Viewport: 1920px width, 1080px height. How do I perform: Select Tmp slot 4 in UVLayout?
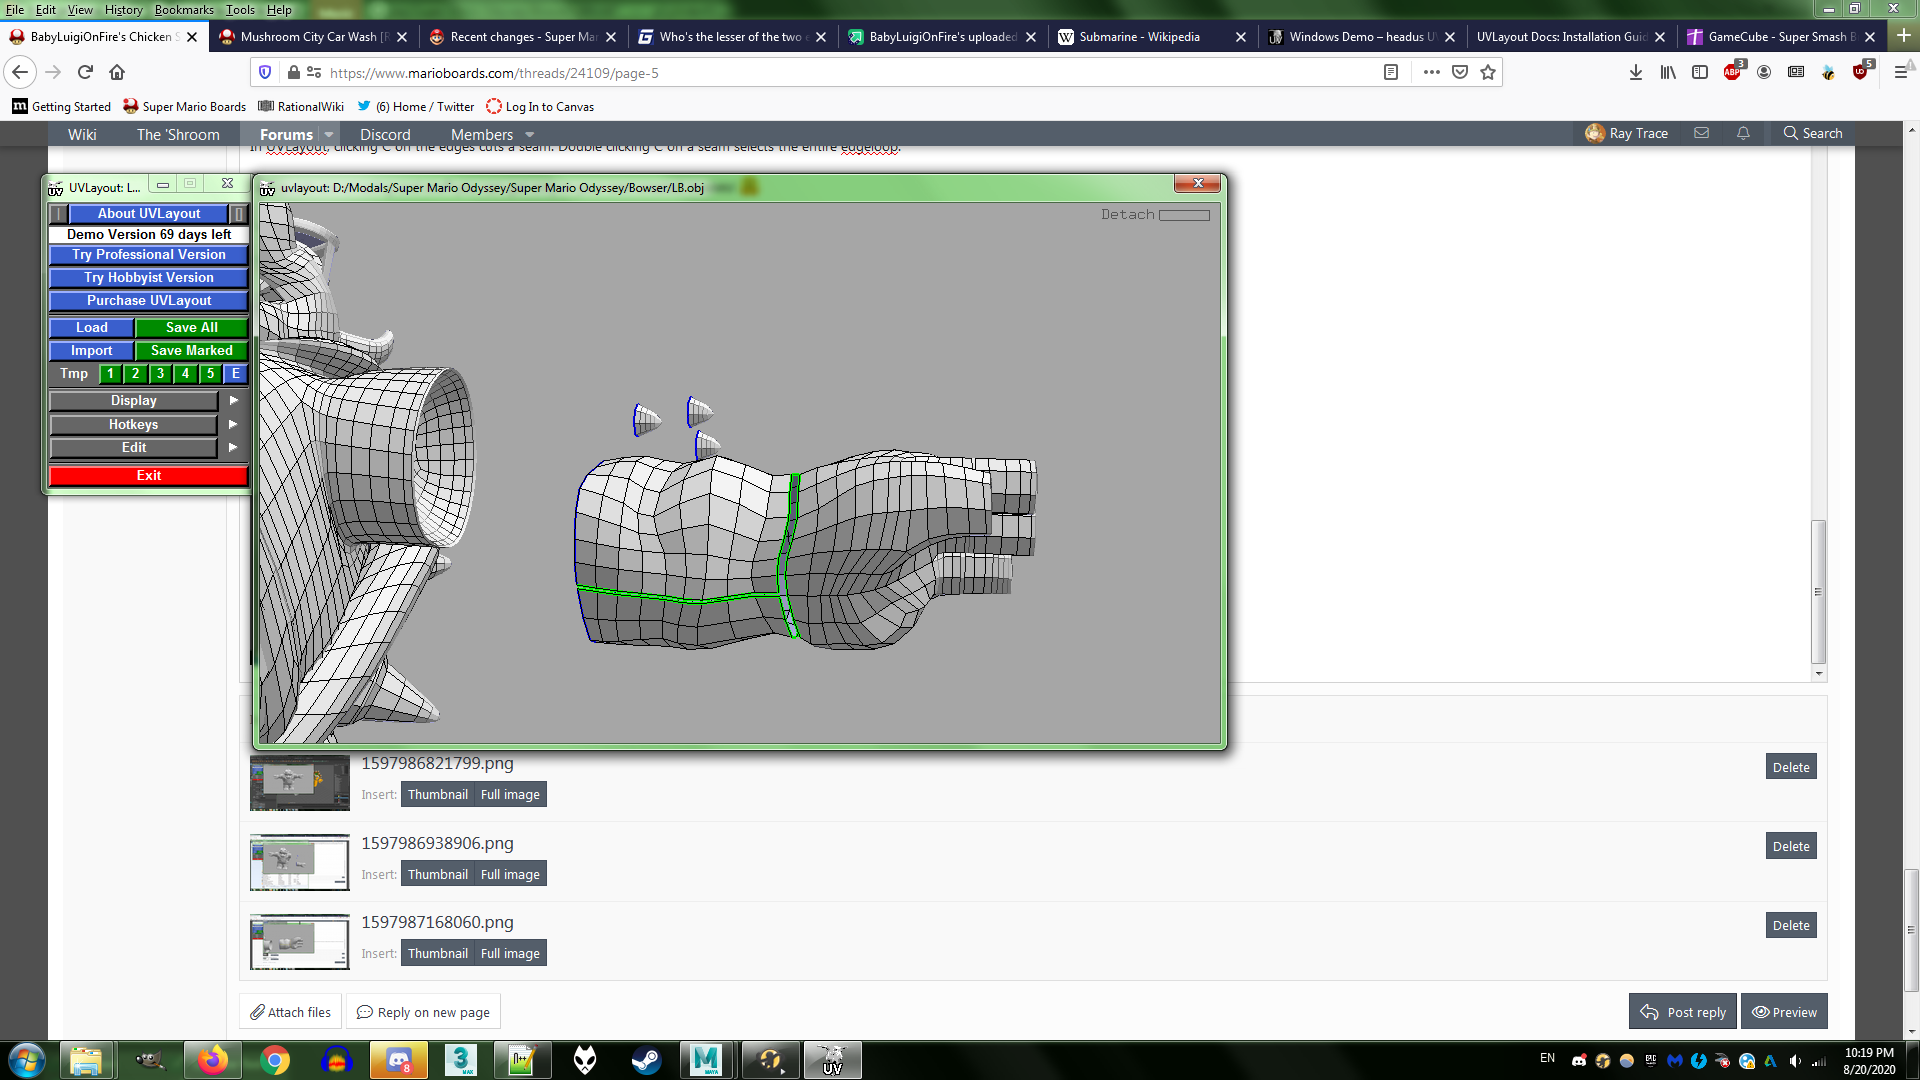point(185,374)
